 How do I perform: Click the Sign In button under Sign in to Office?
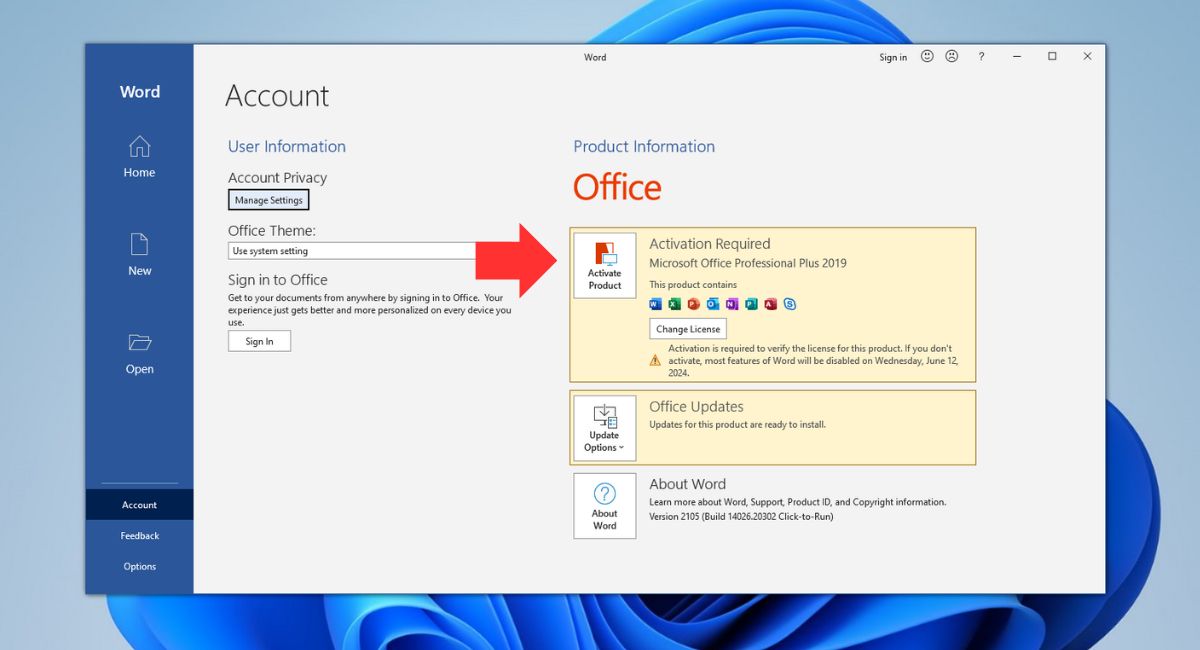point(259,341)
